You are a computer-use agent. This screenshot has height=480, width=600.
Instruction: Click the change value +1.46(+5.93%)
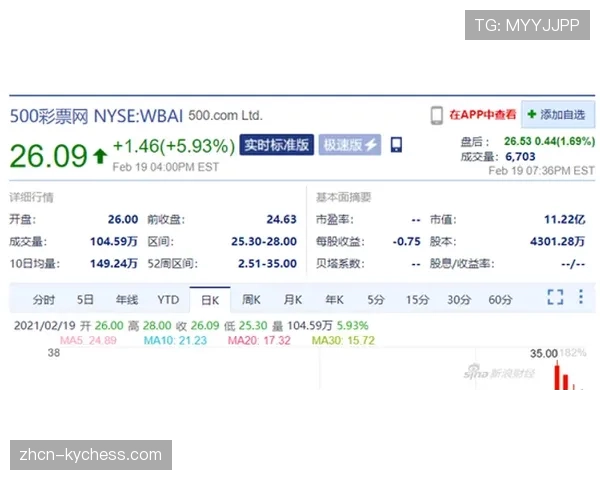(x=174, y=146)
